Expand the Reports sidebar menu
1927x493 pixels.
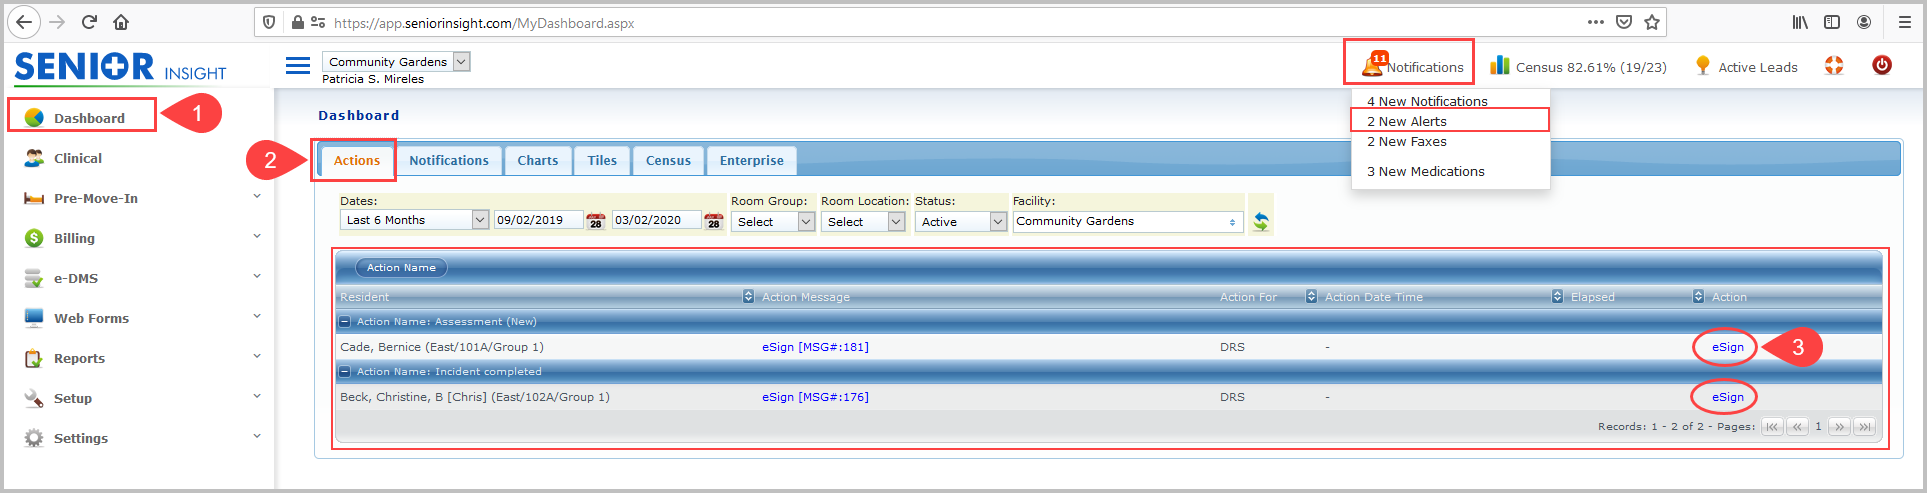257,357
